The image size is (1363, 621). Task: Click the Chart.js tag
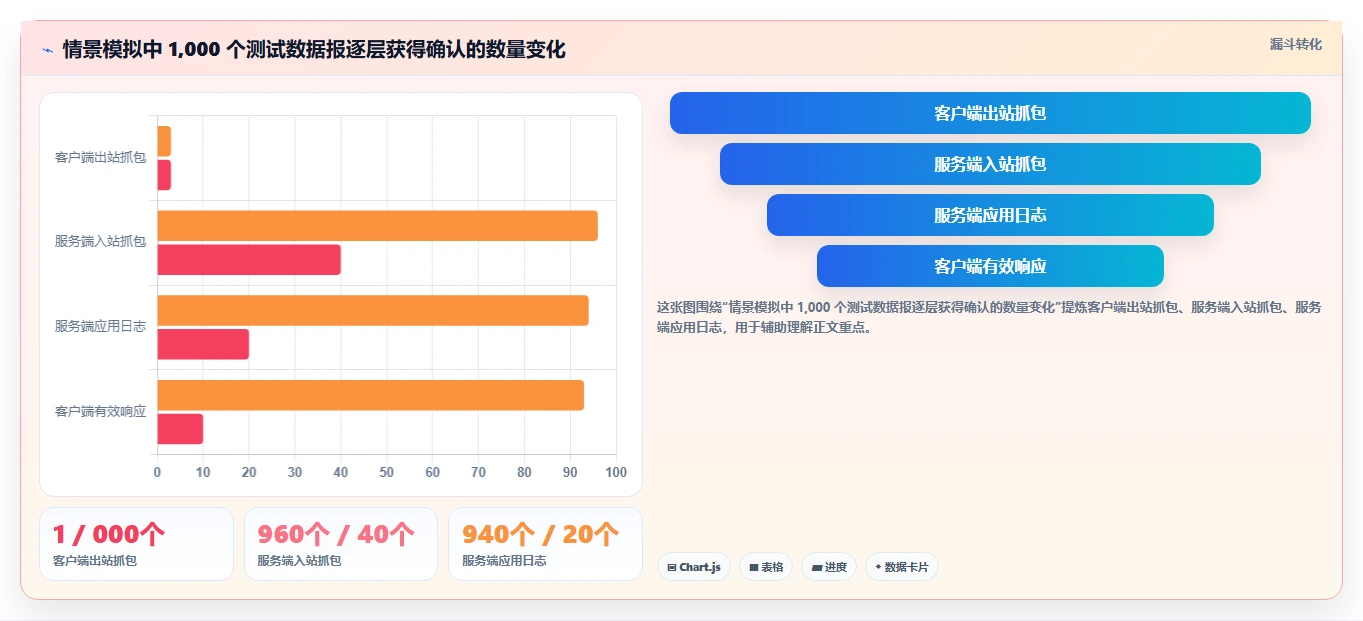pyautogui.click(x=694, y=567)
